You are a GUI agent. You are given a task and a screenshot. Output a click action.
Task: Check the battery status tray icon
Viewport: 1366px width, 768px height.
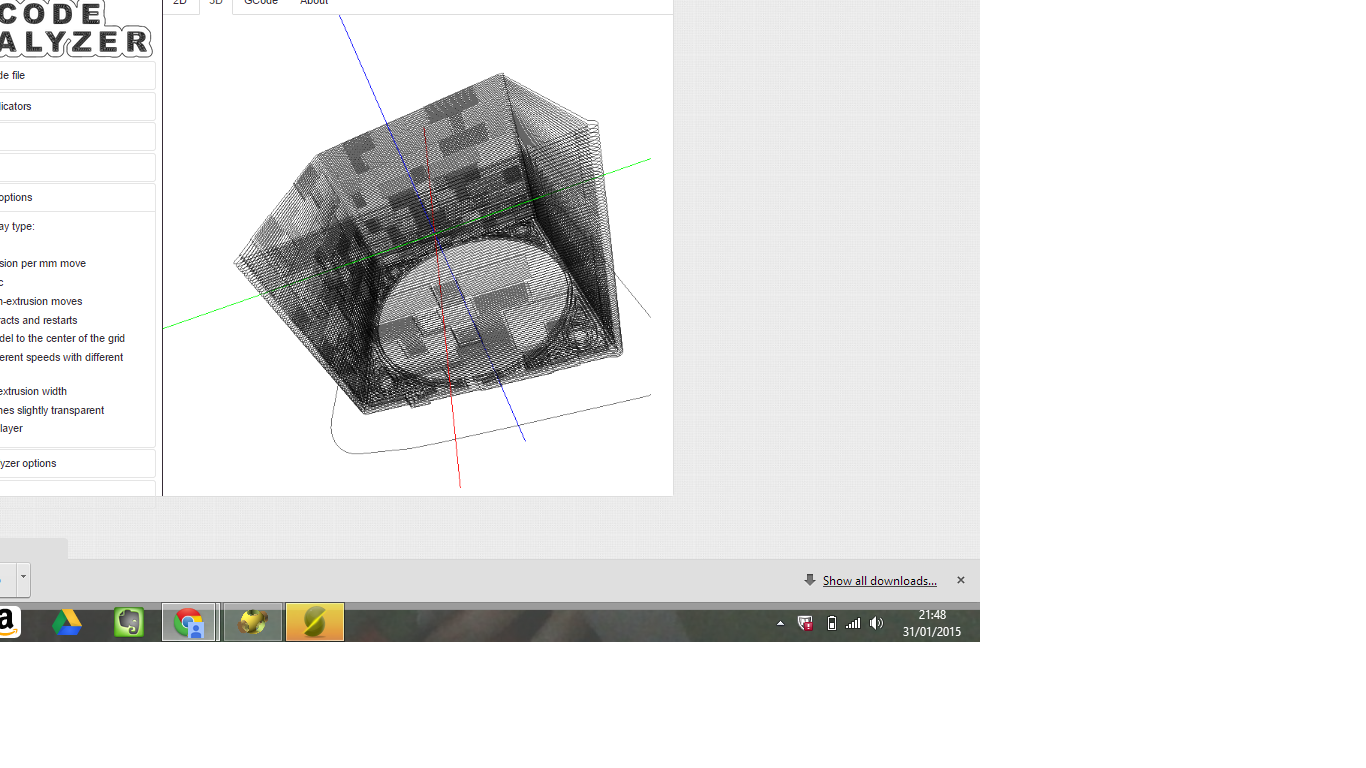(x=832, y=623)
